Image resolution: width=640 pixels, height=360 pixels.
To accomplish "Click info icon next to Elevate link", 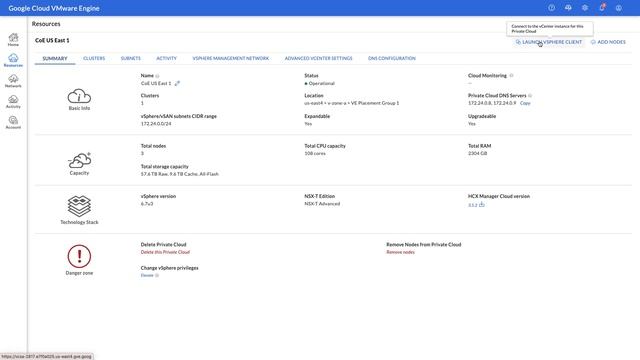I will (x=157, y=276).
